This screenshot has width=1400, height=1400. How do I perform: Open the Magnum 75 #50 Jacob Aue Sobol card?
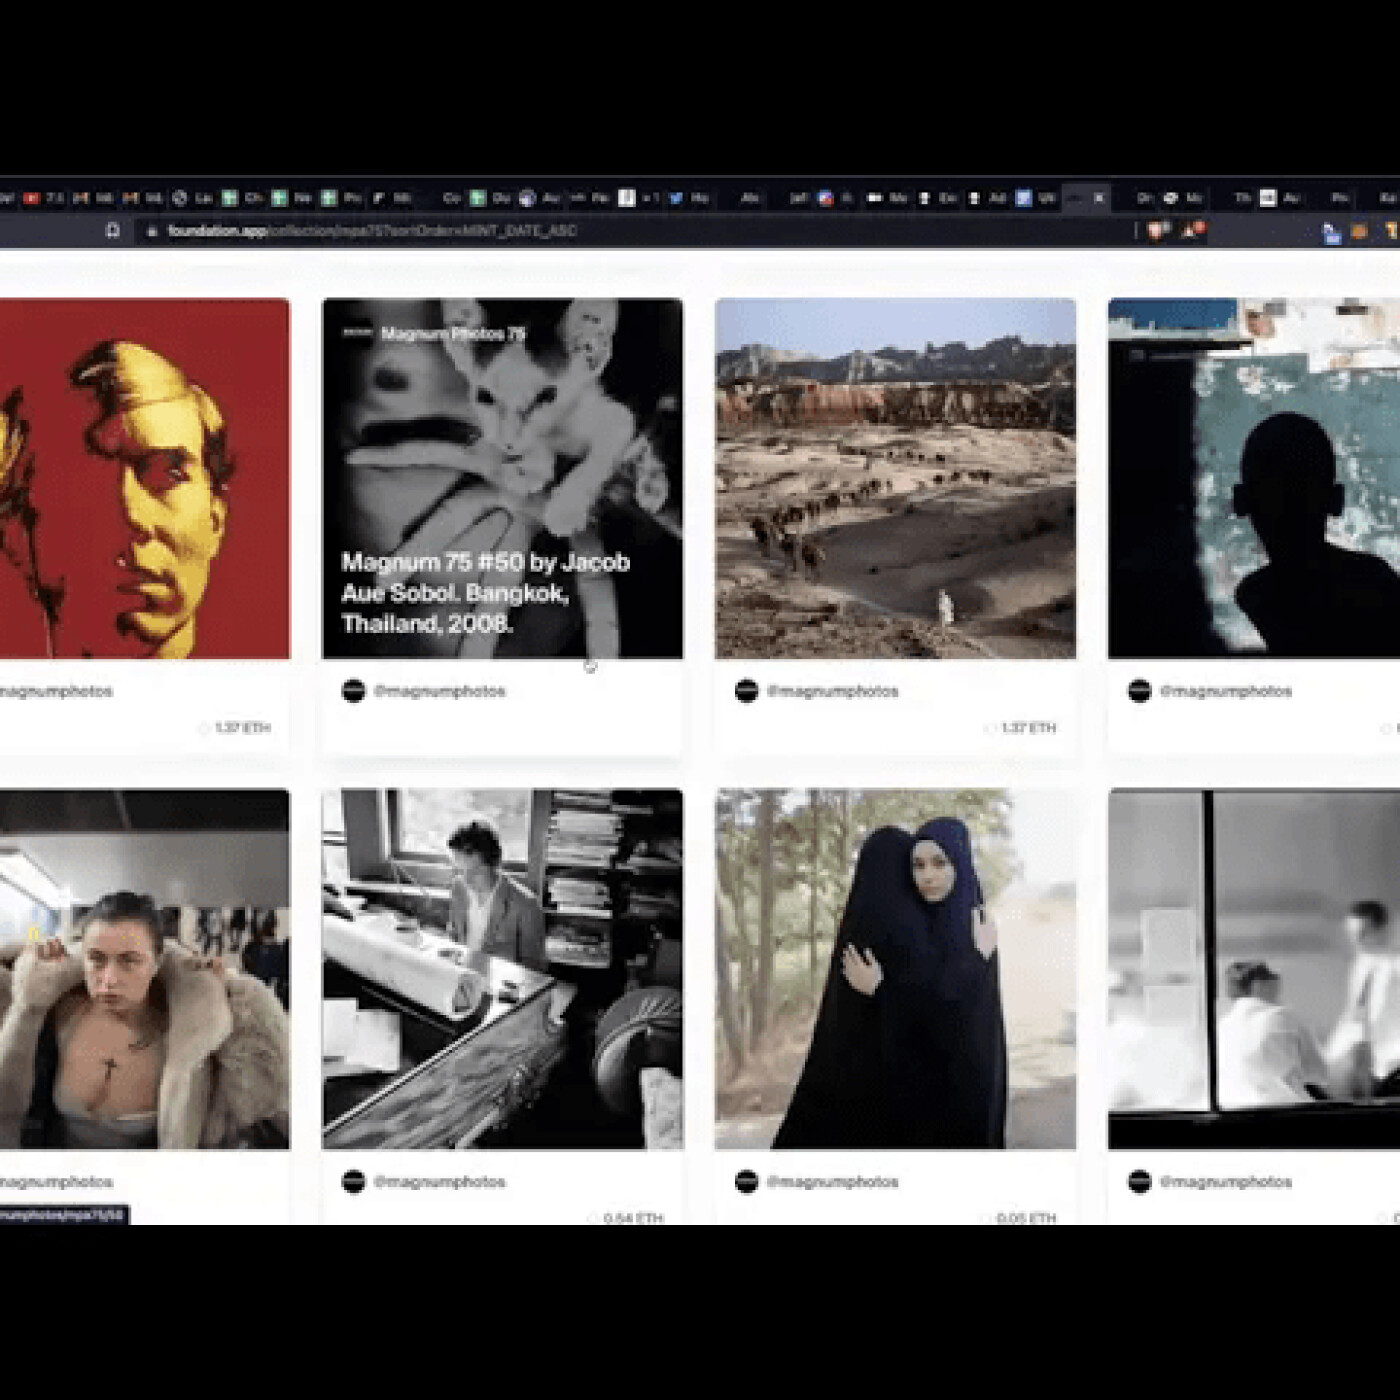(x=502, y=478)
